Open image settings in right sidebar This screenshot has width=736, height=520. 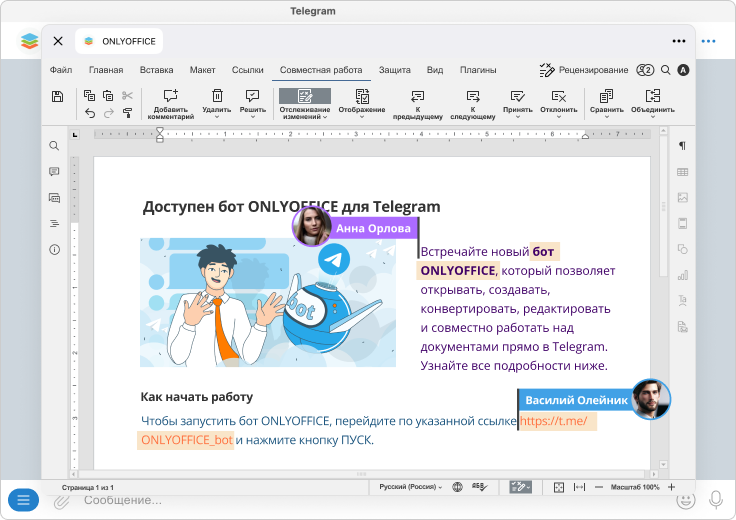pos(682,198)
